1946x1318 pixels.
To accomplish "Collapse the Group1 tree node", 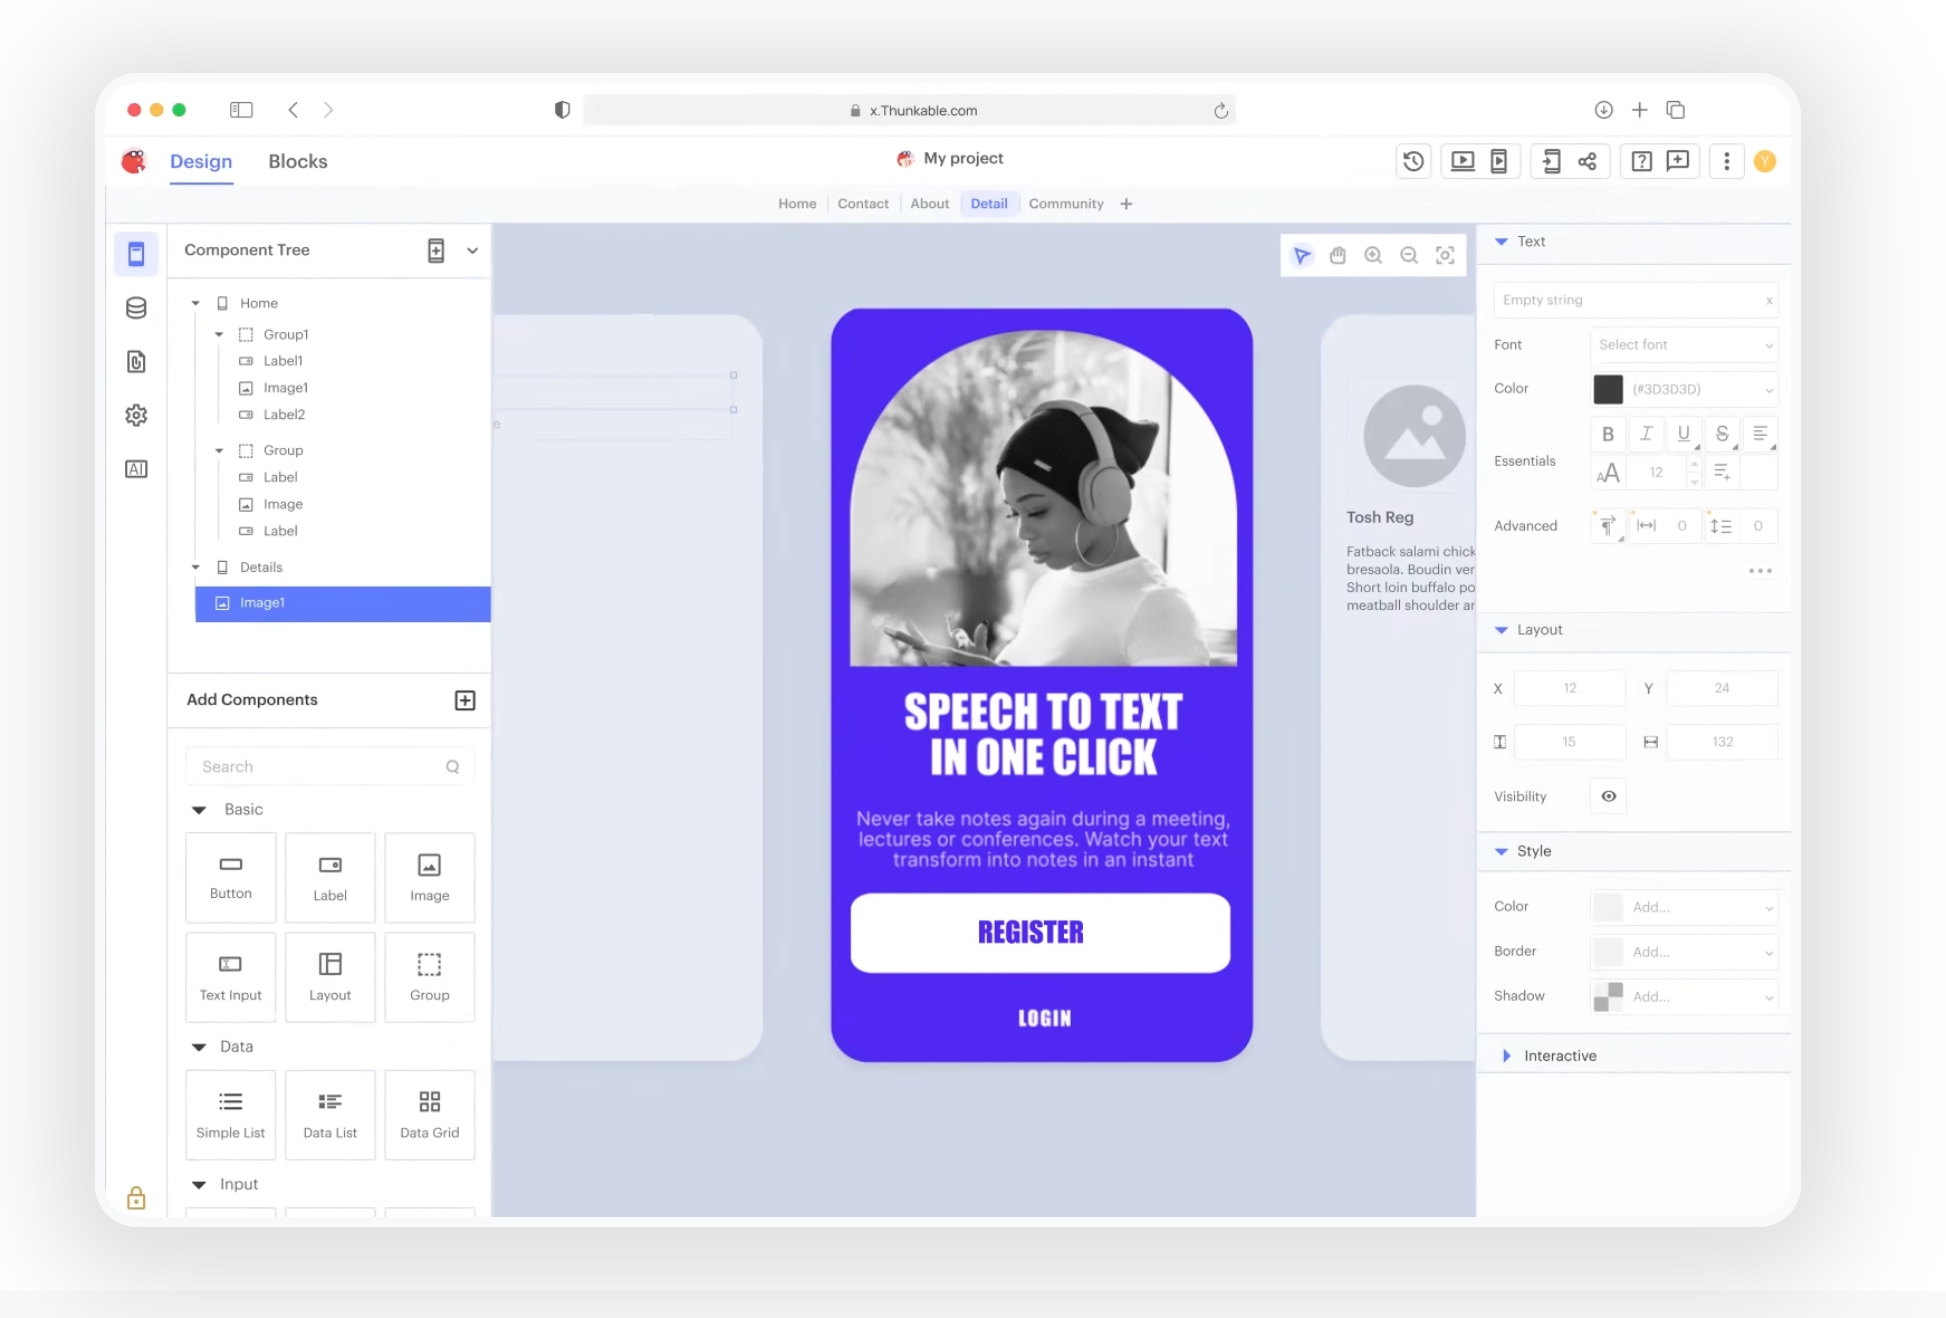I will tap(219, 334).
